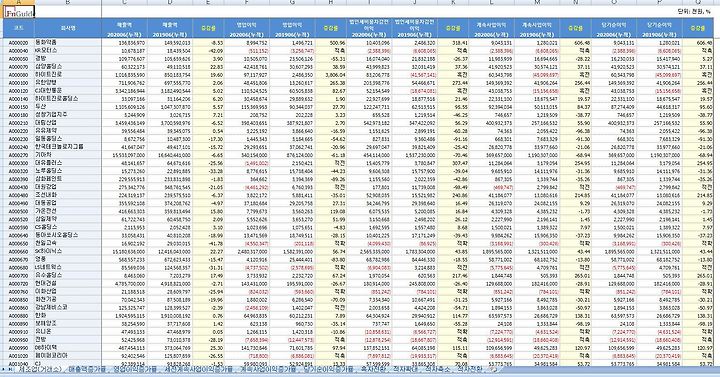This screenshot has height=377, width=720.
Task: Click company name 강남제비스코
Action: pyautogui.click(x=51, y=307)
